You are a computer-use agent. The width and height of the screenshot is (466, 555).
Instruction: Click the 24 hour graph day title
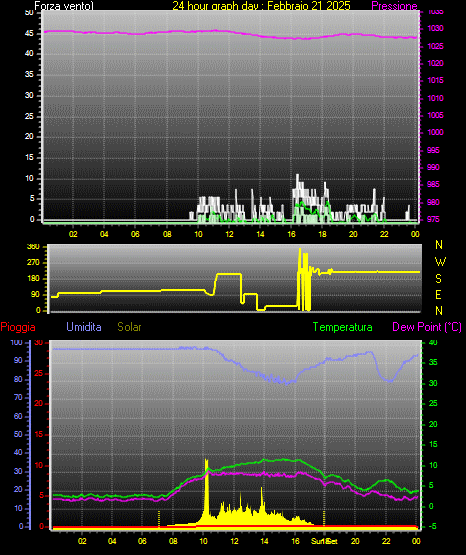pos(261,6)
